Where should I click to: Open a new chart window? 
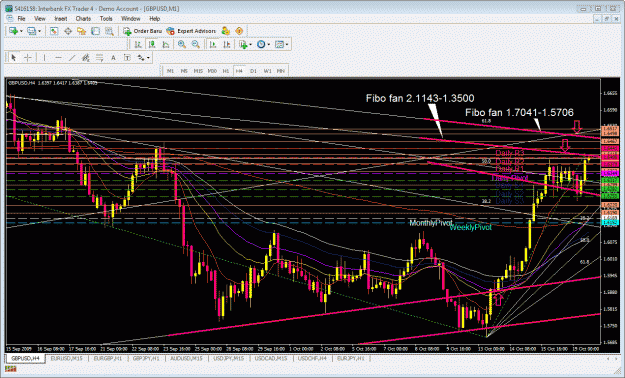pos(13,31)
